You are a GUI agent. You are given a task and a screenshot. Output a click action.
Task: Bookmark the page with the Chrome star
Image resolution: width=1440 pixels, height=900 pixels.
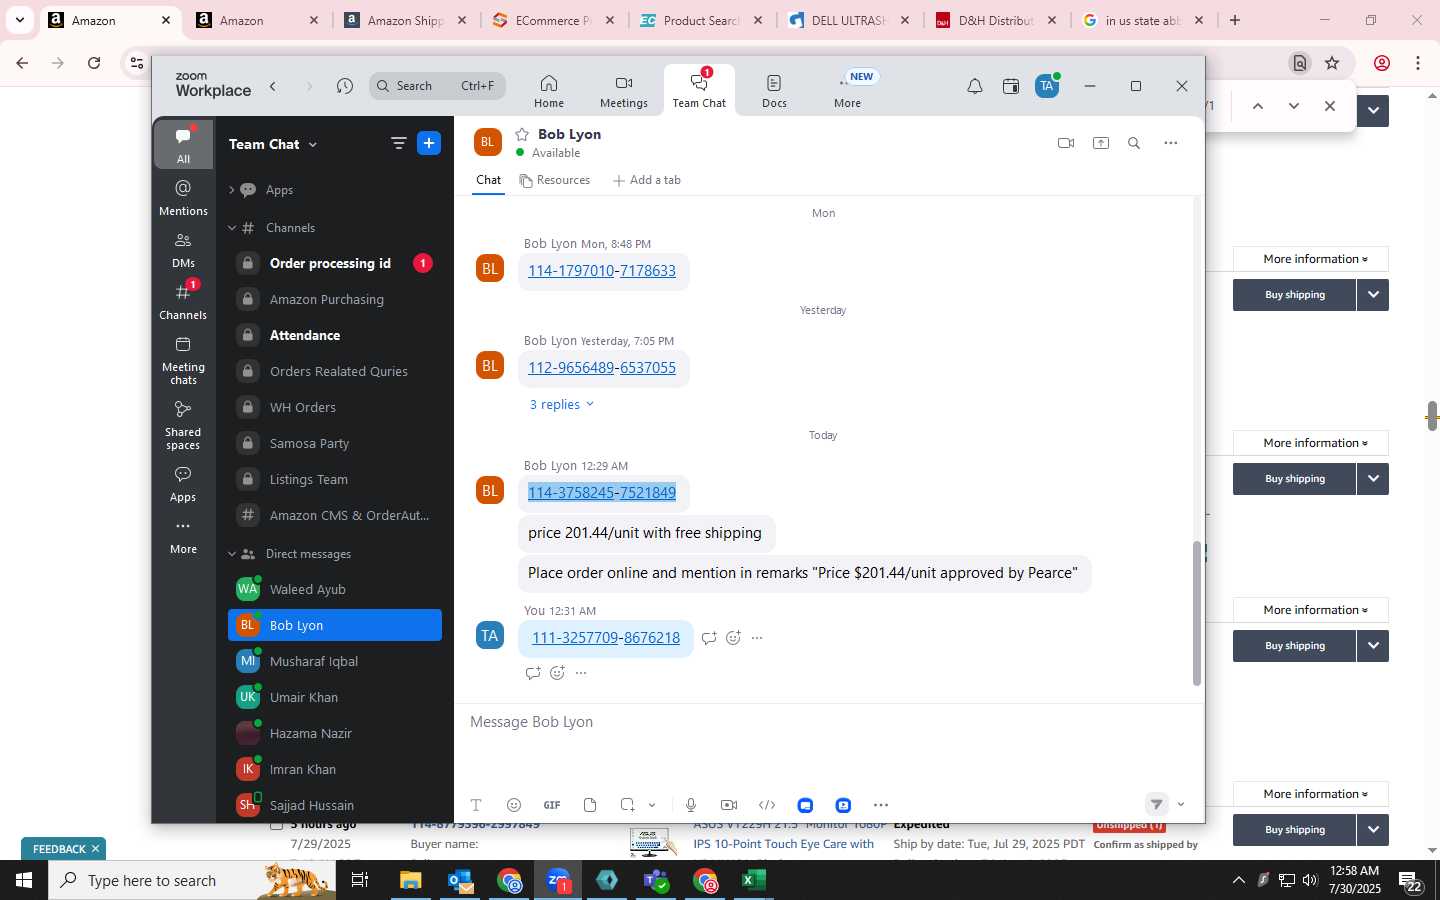(1332, 63)
